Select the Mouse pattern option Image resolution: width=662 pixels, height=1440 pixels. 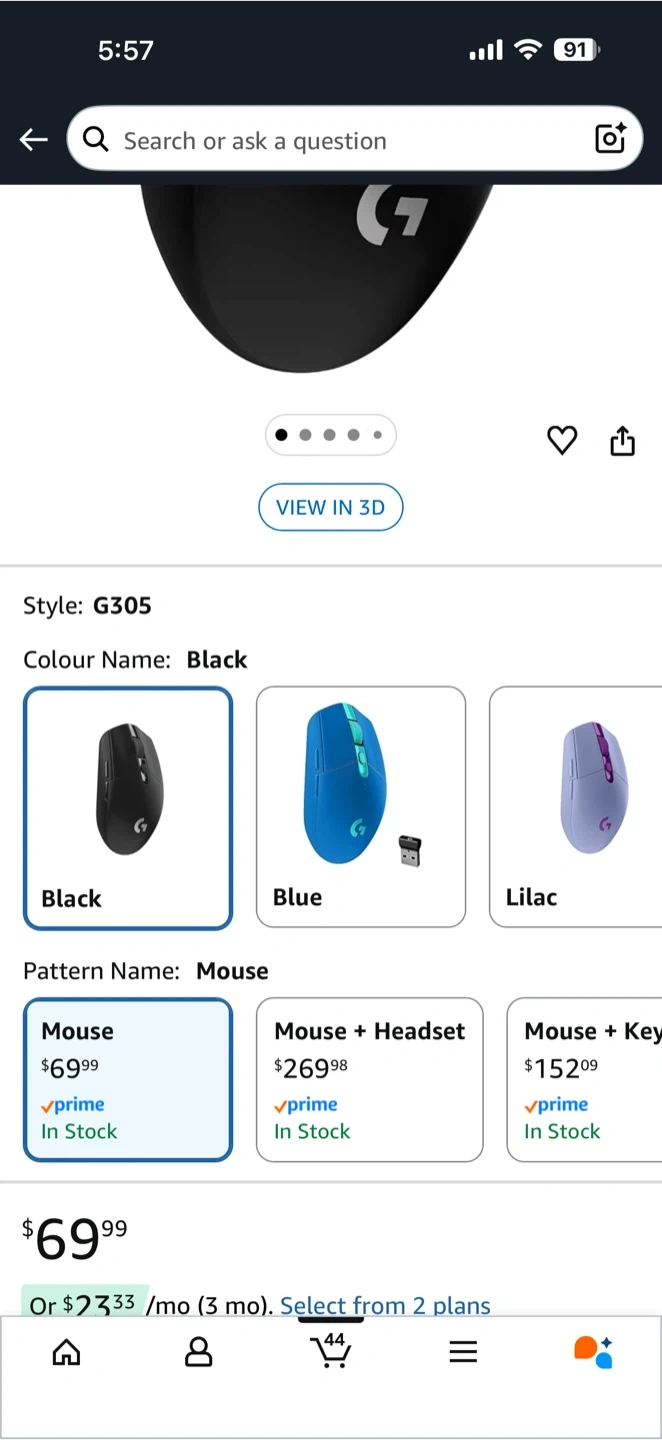[128, 1080]
